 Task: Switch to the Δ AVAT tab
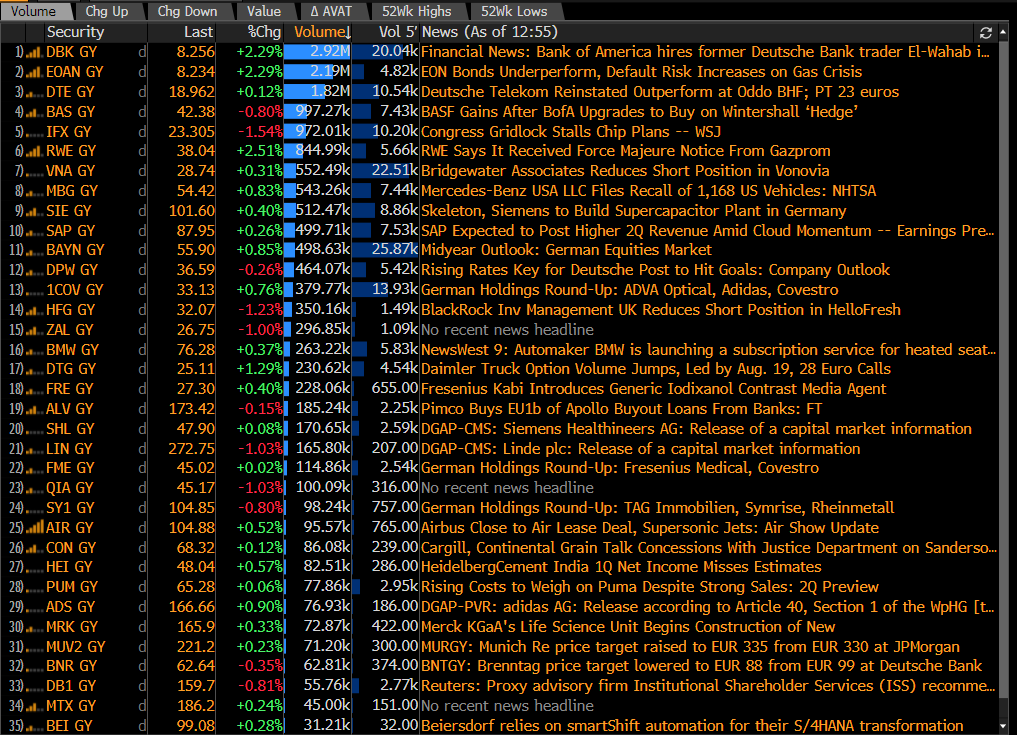pyautogui.click(x=331, y=11)
